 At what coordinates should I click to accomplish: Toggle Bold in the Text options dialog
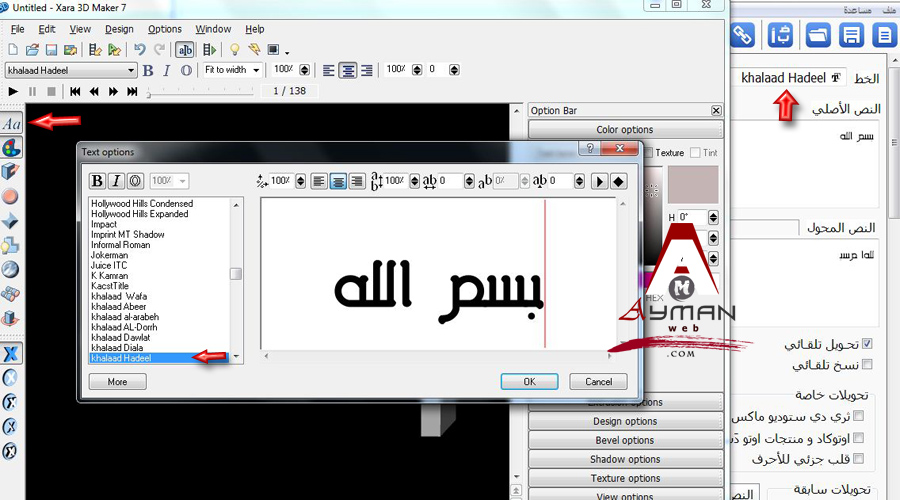click(x=97, y=181)
